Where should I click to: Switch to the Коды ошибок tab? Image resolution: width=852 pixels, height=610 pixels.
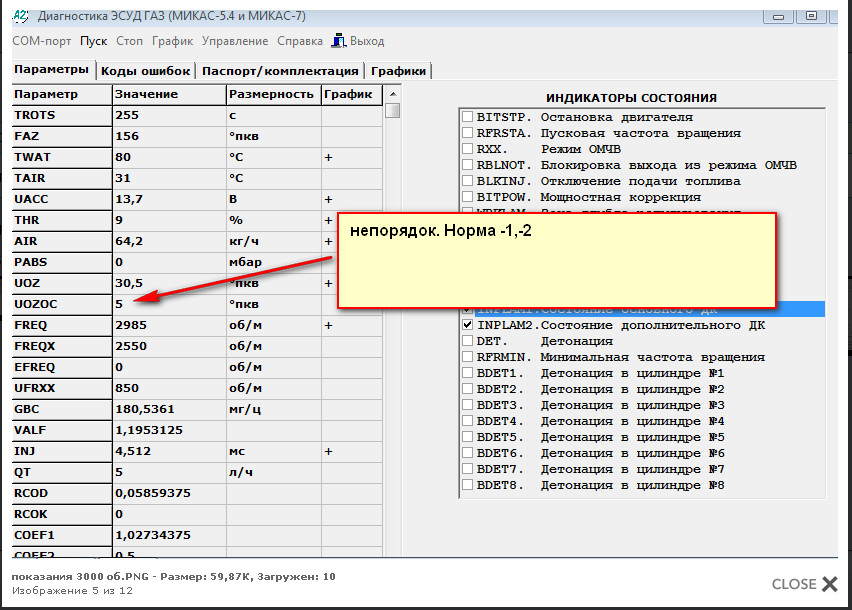point(146,71)
